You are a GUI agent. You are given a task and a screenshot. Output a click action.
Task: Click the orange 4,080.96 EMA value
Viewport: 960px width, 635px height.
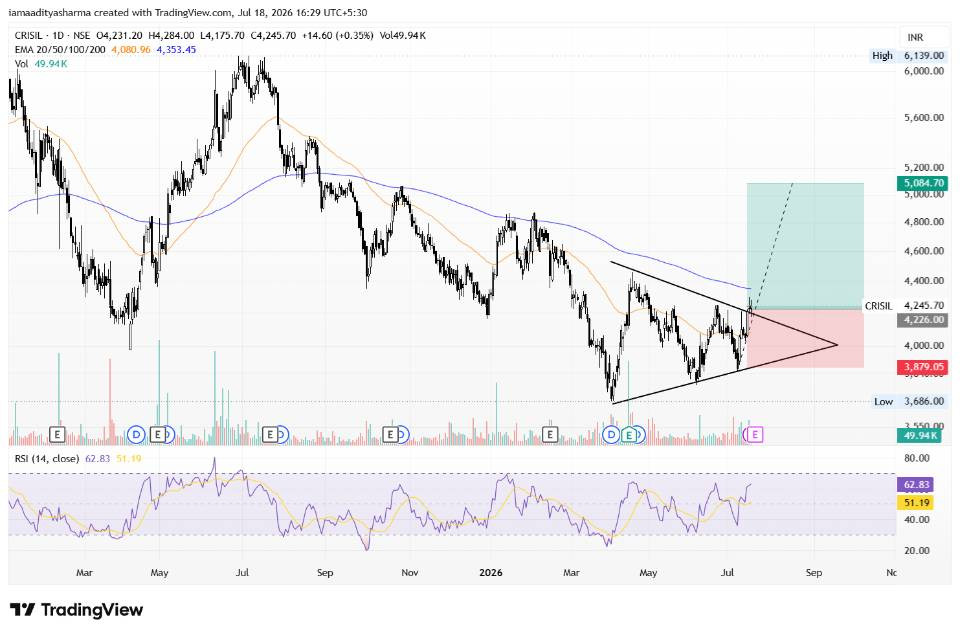(130, 49)
